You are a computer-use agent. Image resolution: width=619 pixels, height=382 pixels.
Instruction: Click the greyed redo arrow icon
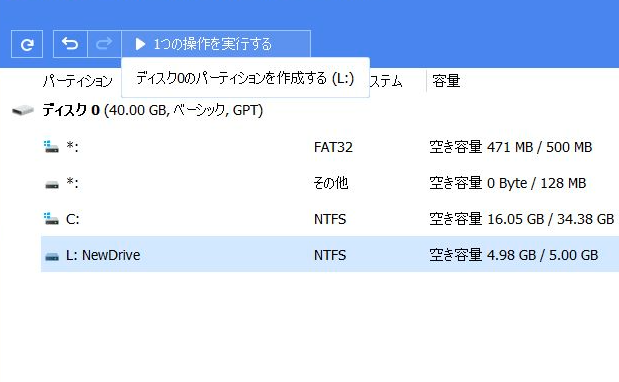pyautogui.click(x=104, y=44)
